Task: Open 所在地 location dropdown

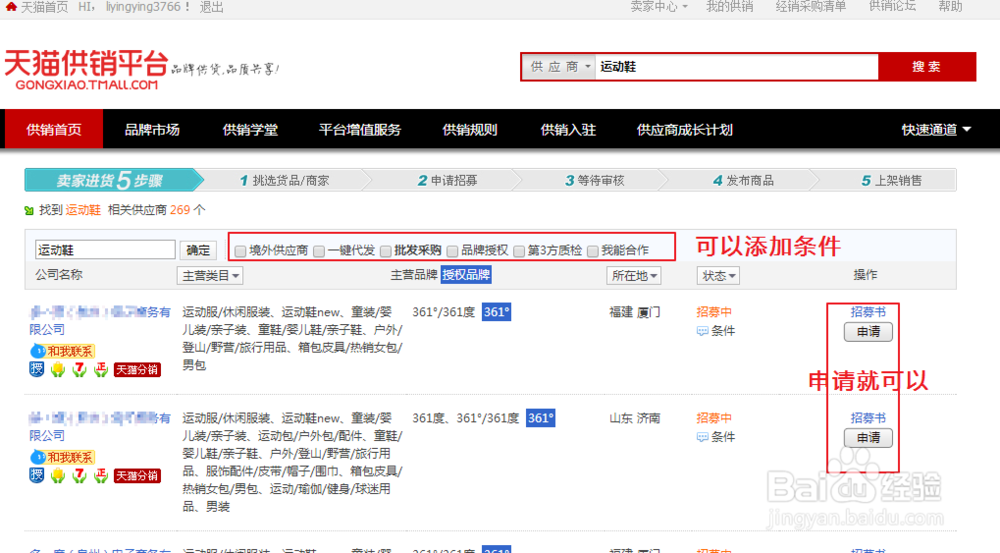Action: tap(633, 276)
